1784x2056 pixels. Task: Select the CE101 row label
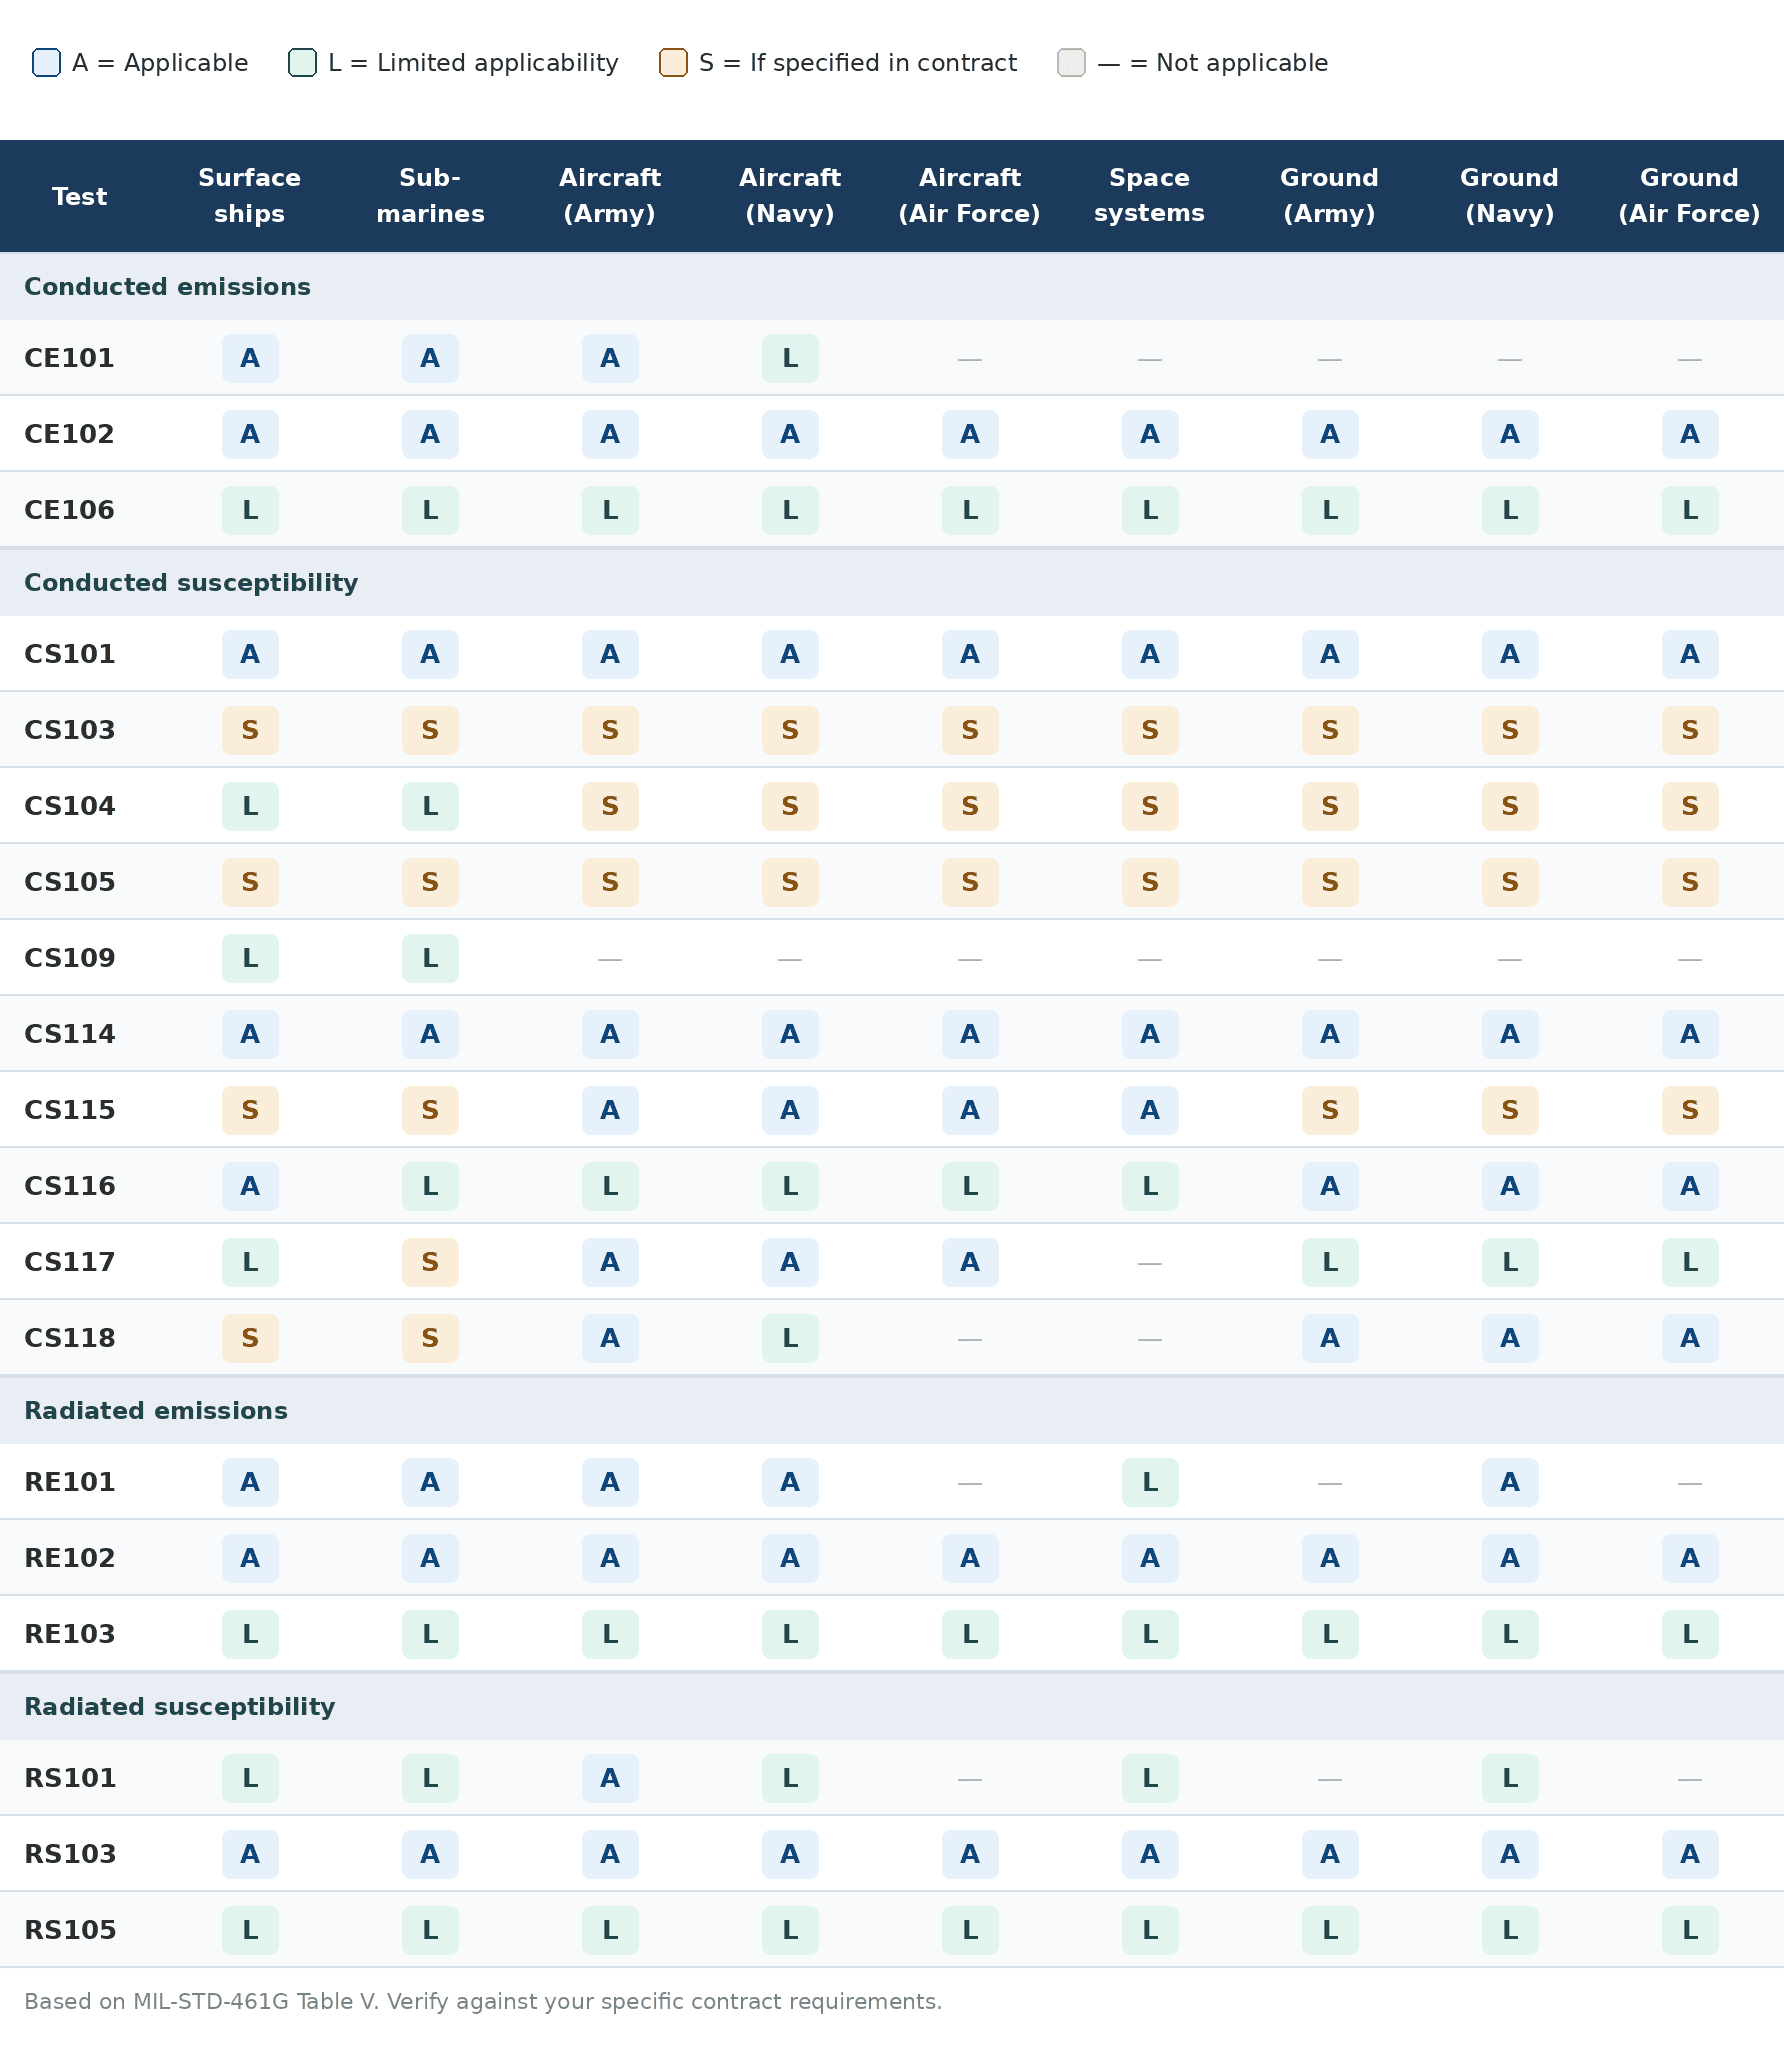pos(69,358)
